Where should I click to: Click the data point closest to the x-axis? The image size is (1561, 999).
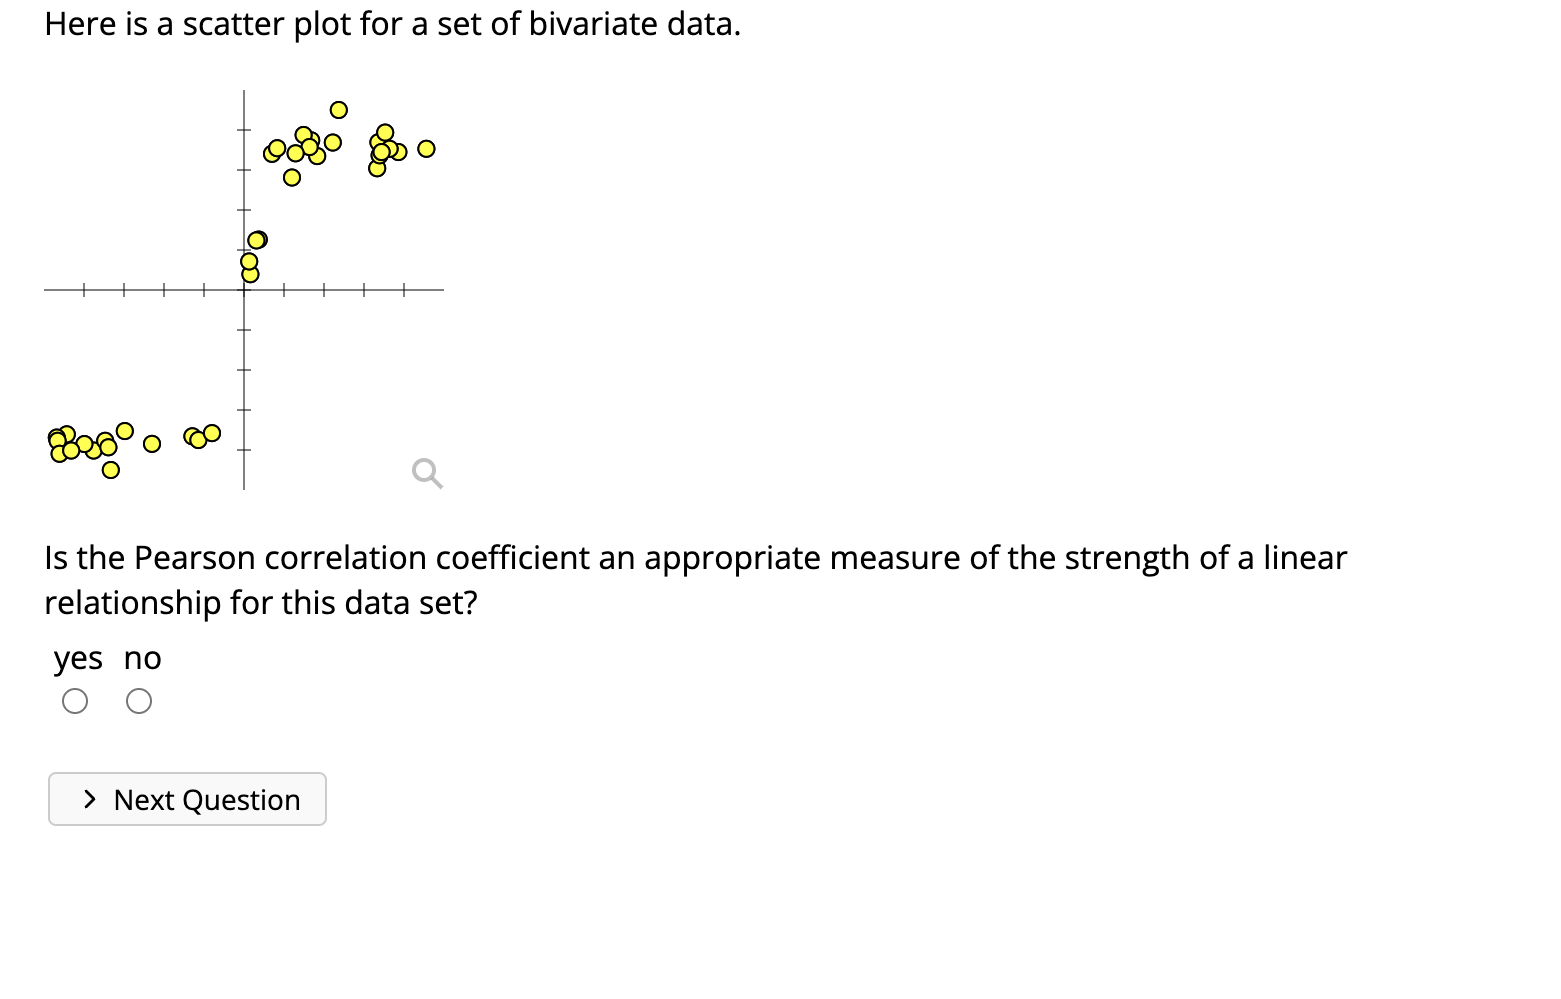pyautogui.click(x=250, y=274)
